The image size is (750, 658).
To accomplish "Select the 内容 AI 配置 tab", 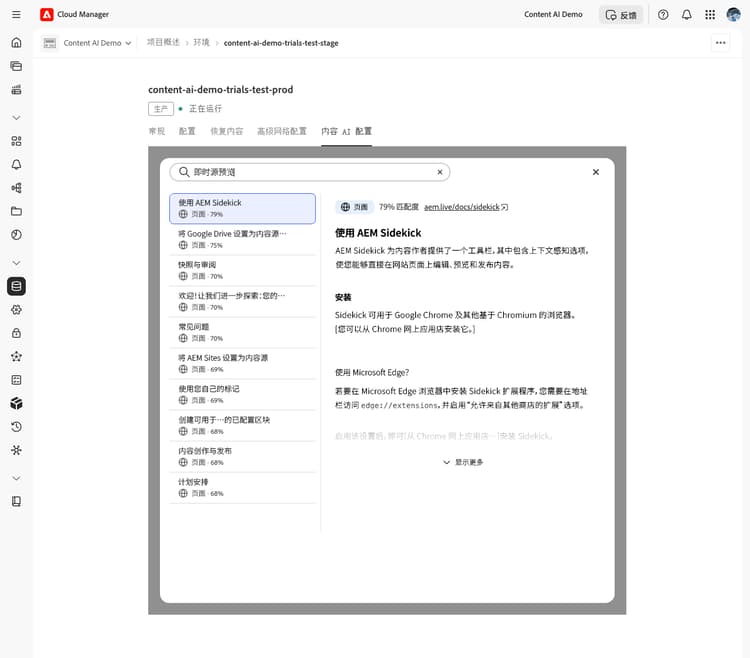I will 346,132.
